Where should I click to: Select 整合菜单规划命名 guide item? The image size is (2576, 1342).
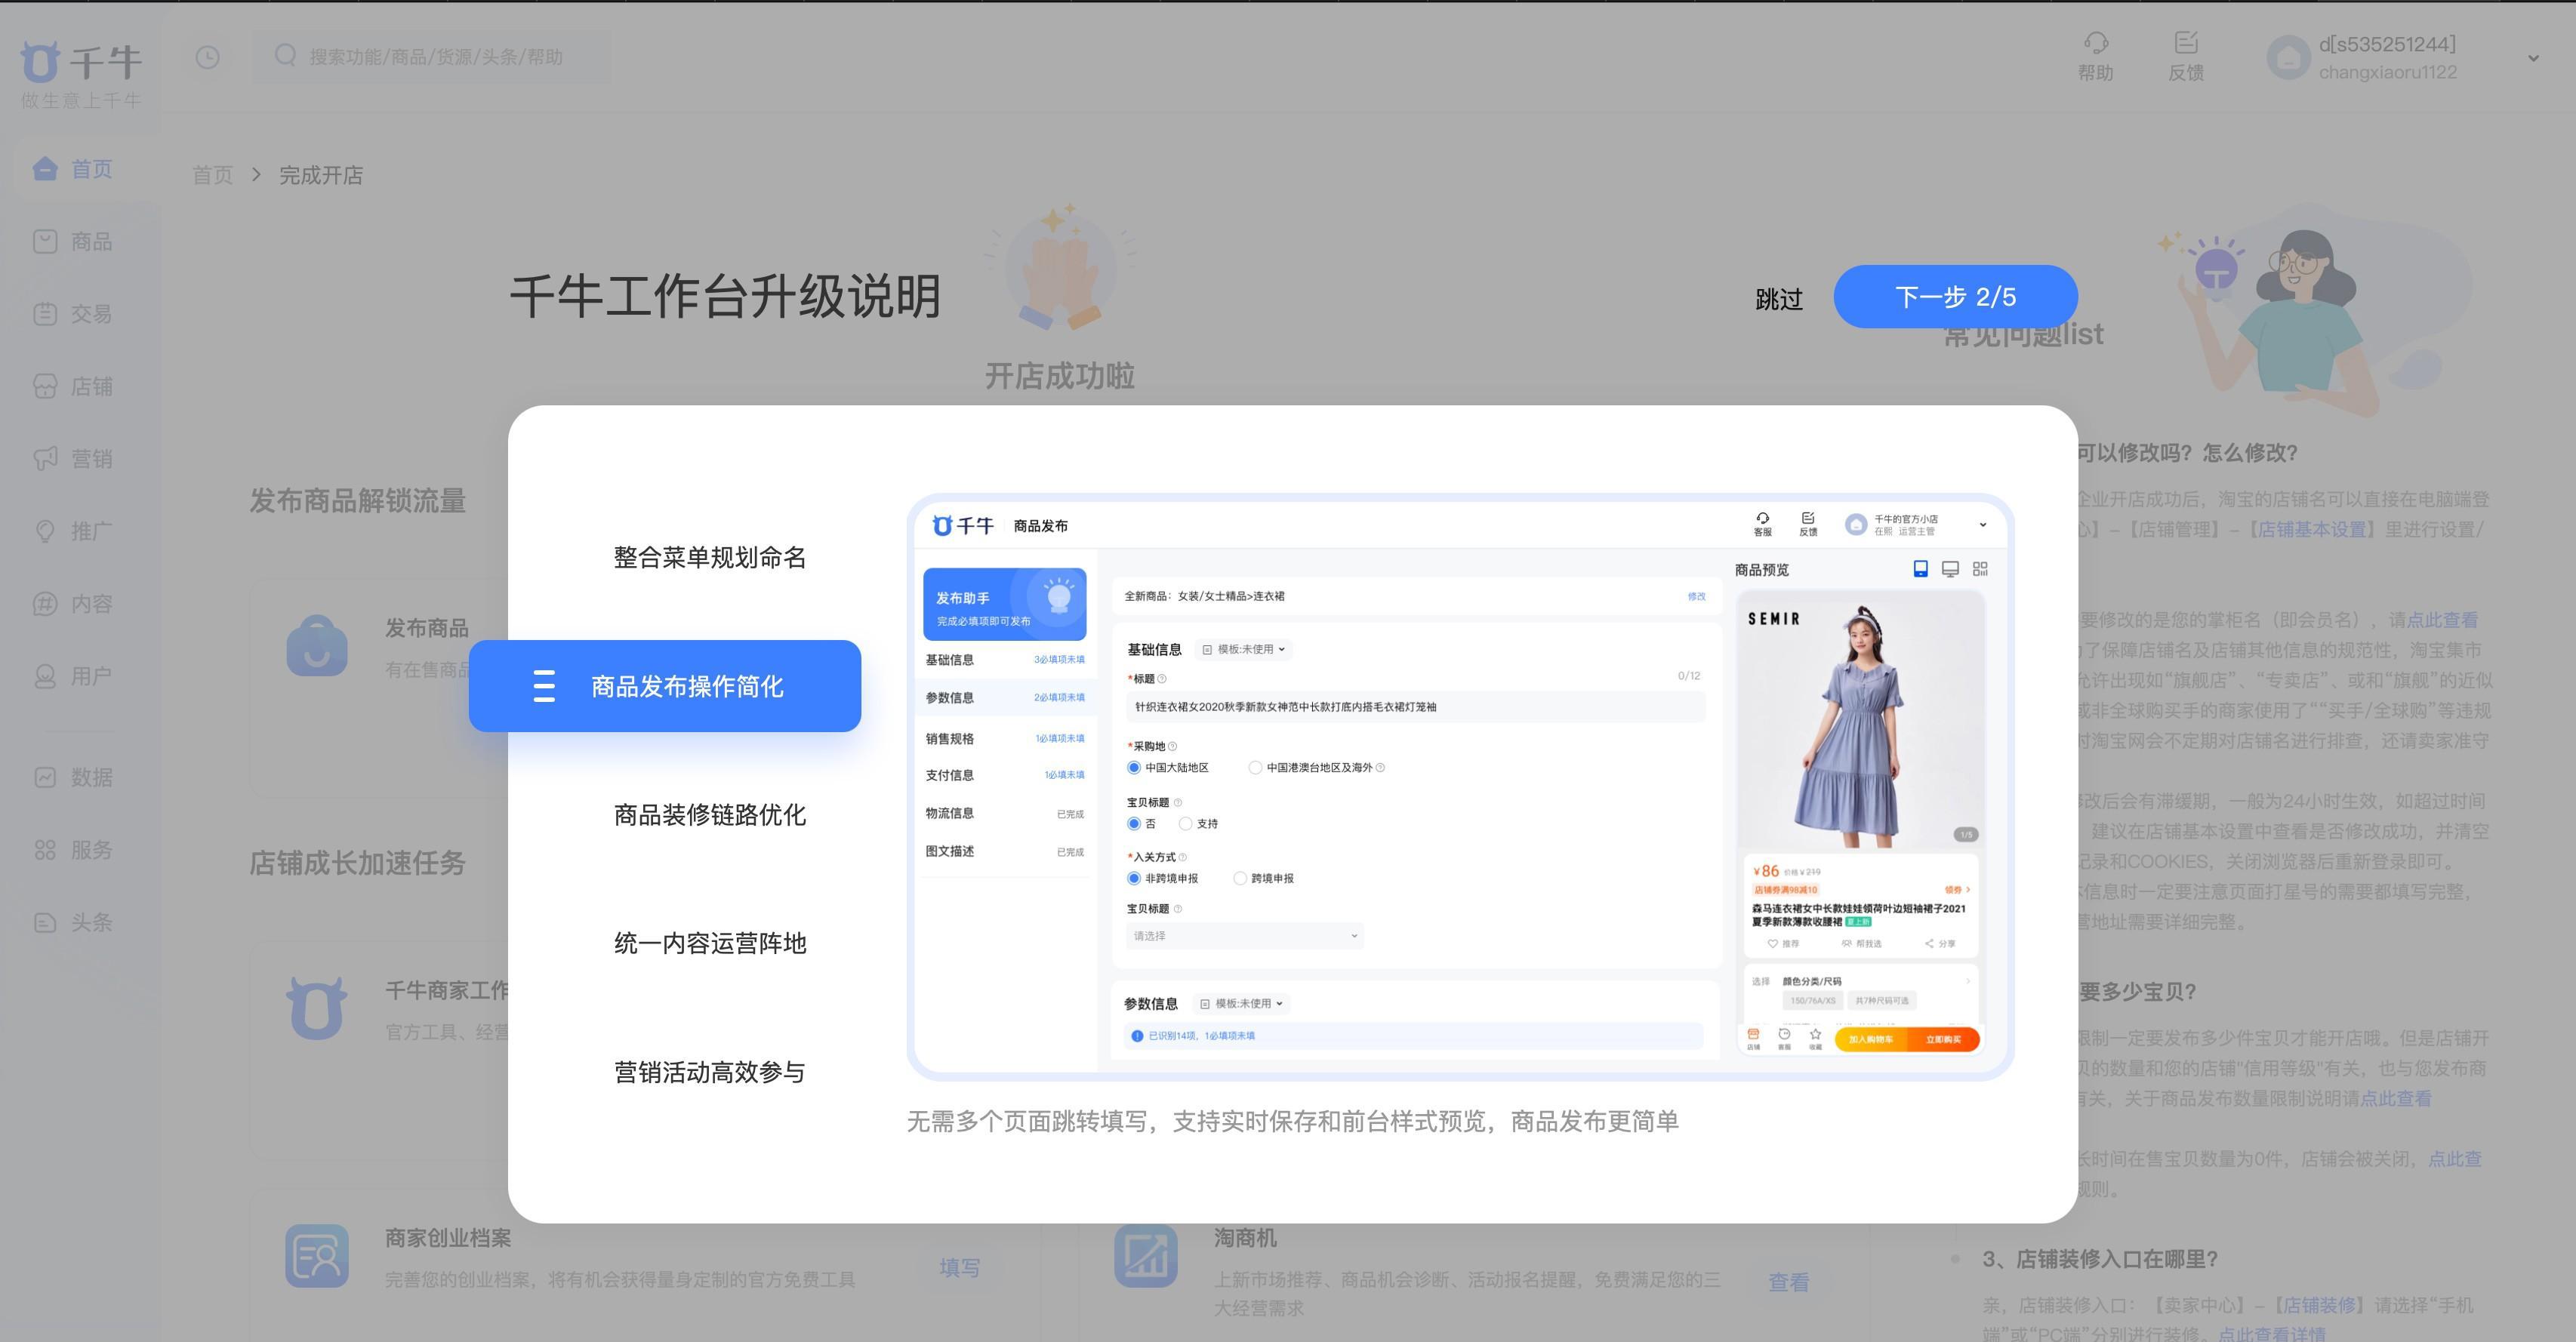709,557
